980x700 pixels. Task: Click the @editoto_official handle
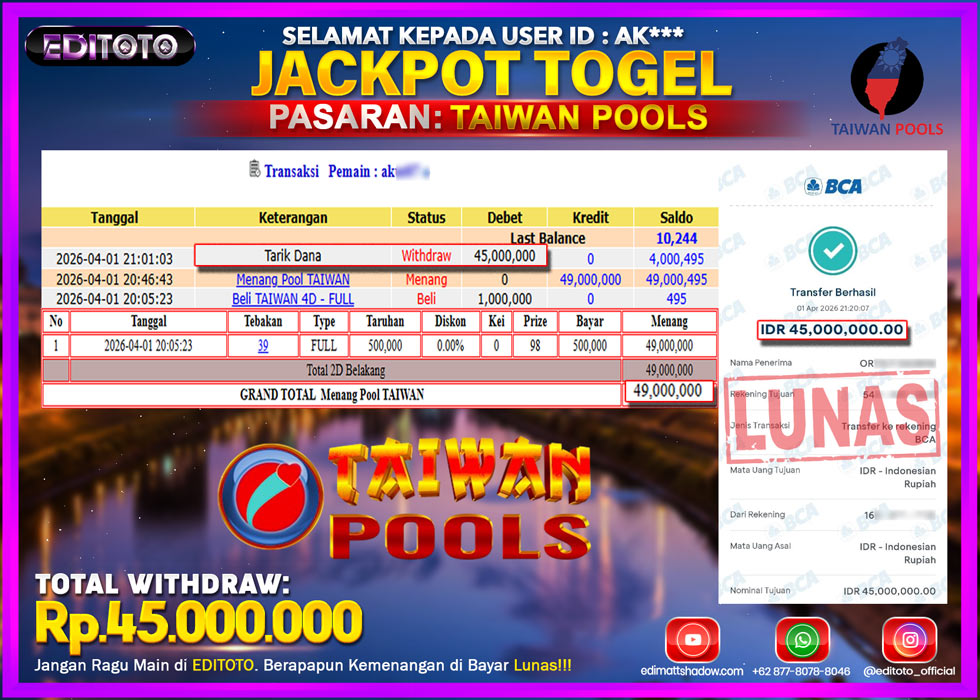click(909, 671)
